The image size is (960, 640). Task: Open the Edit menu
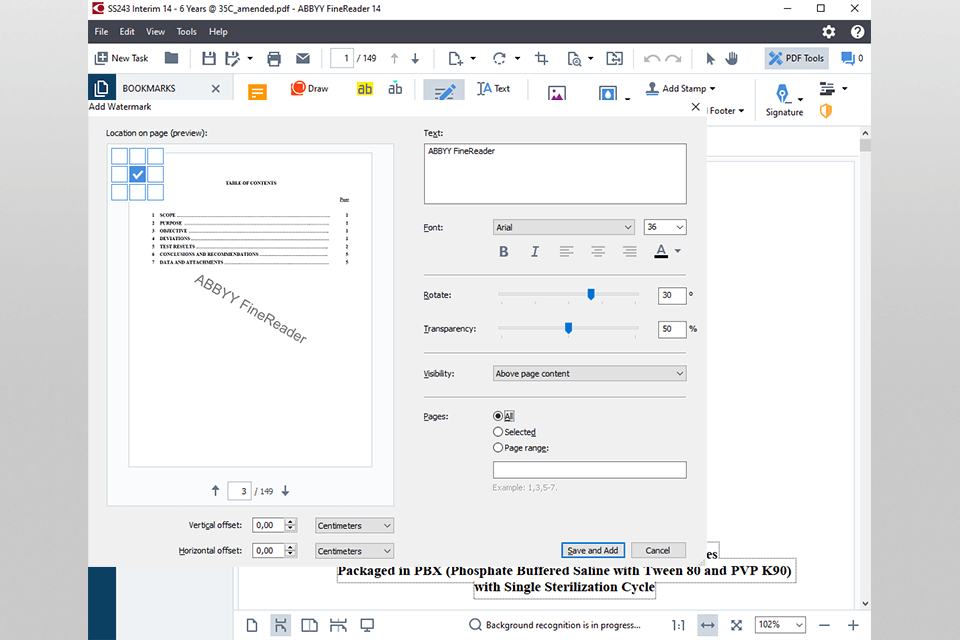(x=127, y=32)
